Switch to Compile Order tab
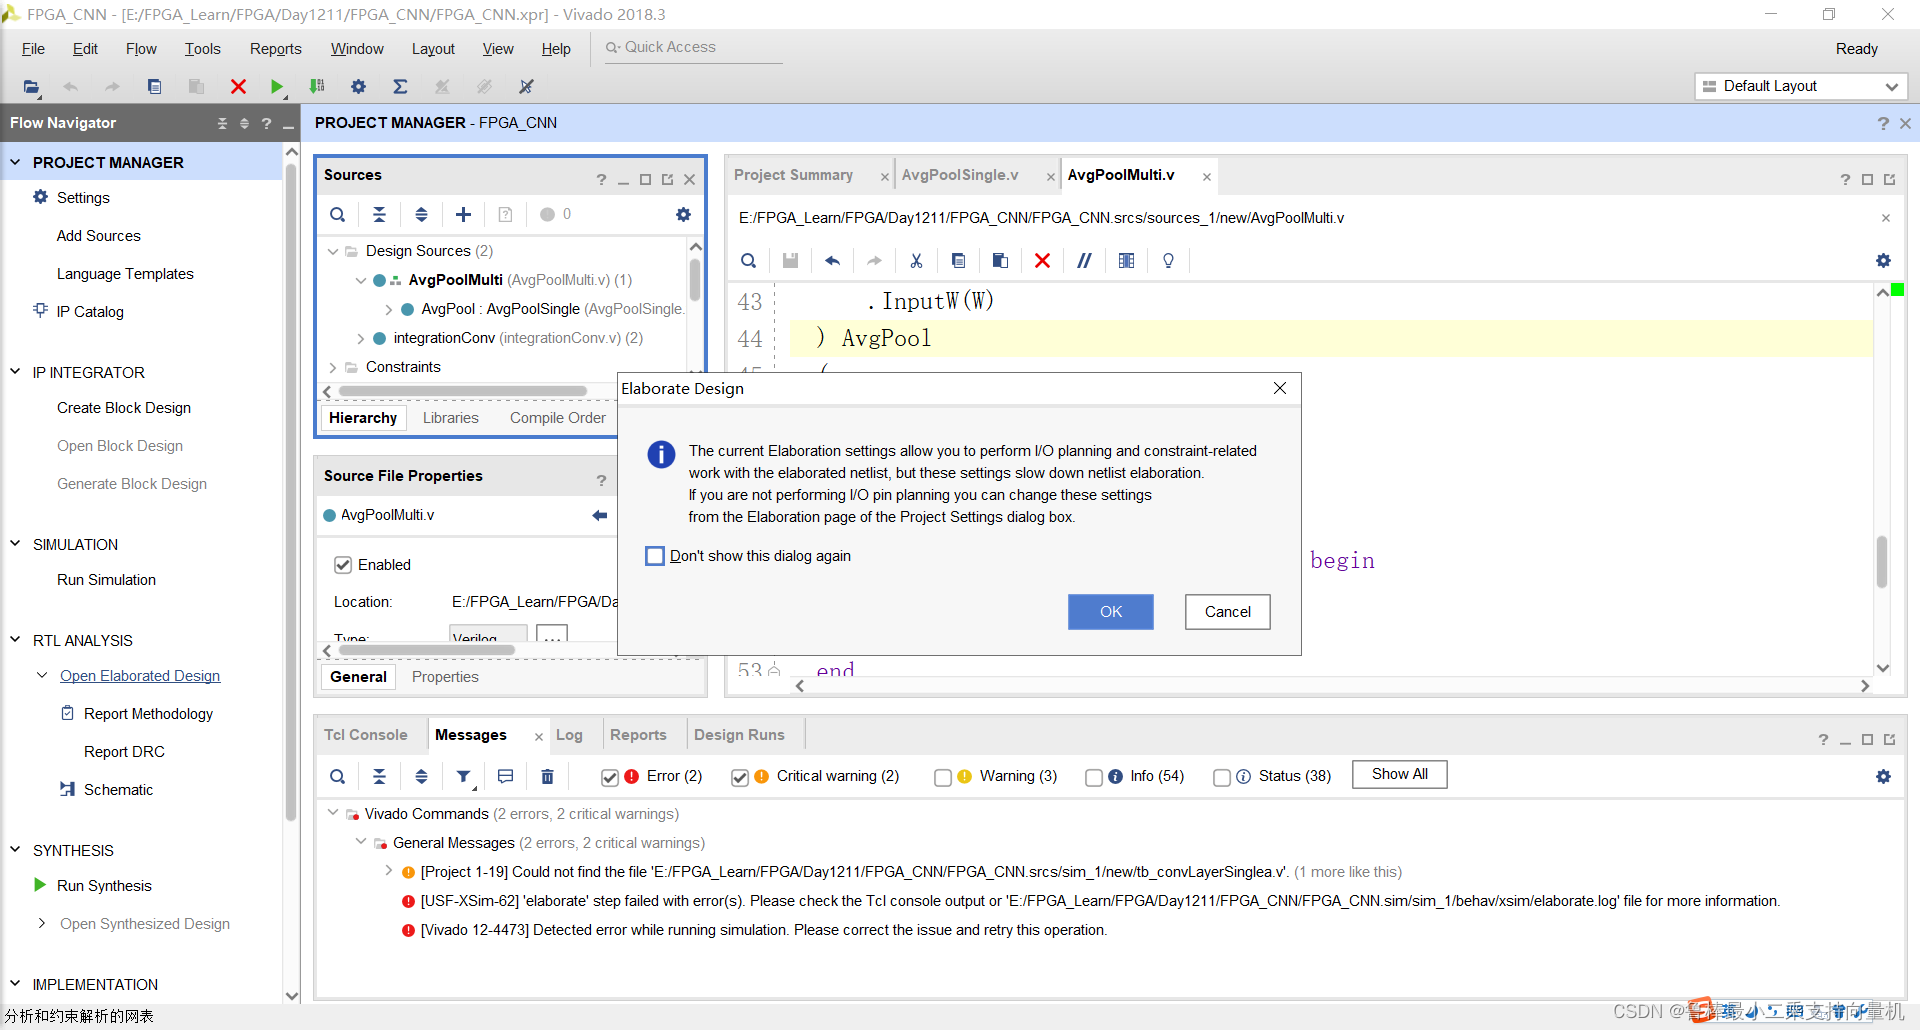Screen dimensions: 1920x1030 (557, 418)
